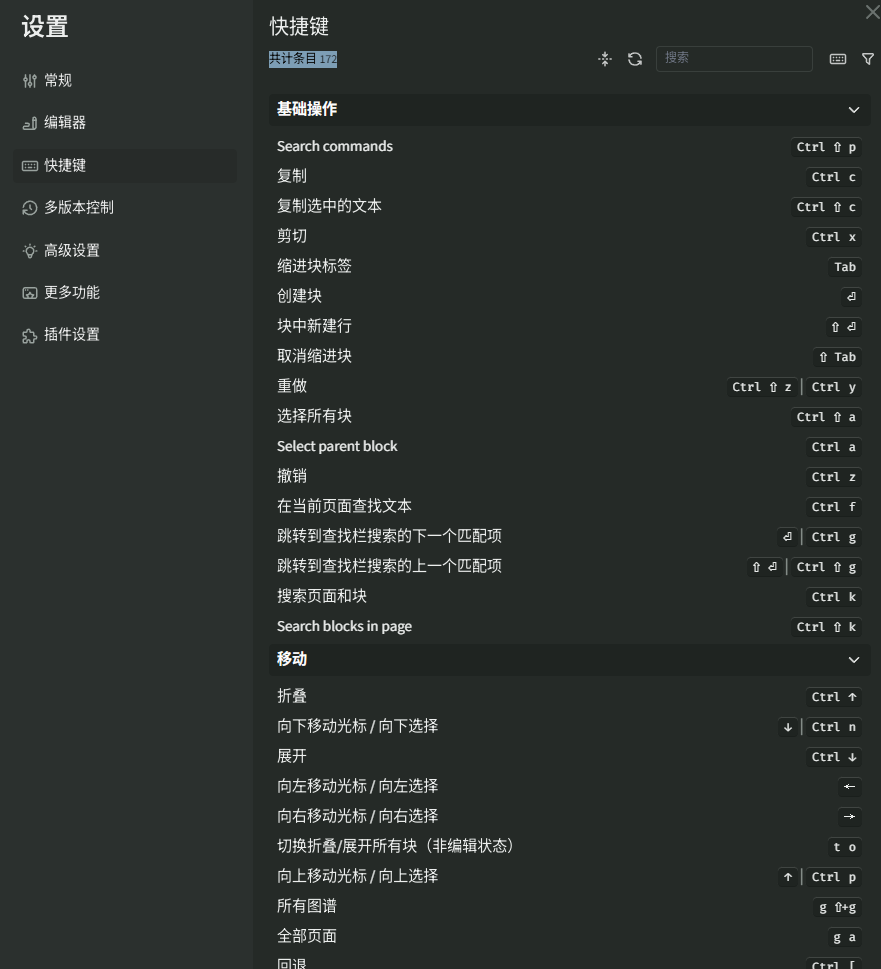
Task: Click the collapse-all arrows icon above shortcut list
Action: coord(605,59)
